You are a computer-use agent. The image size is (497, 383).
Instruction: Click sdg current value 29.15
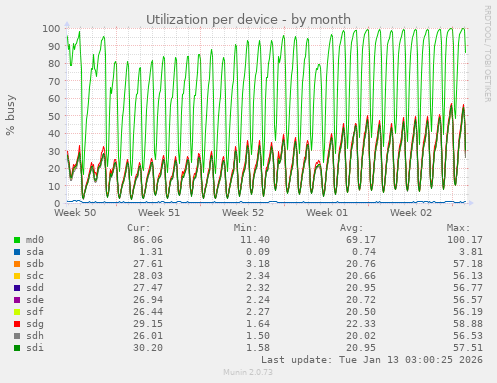(x=148, y=324)
